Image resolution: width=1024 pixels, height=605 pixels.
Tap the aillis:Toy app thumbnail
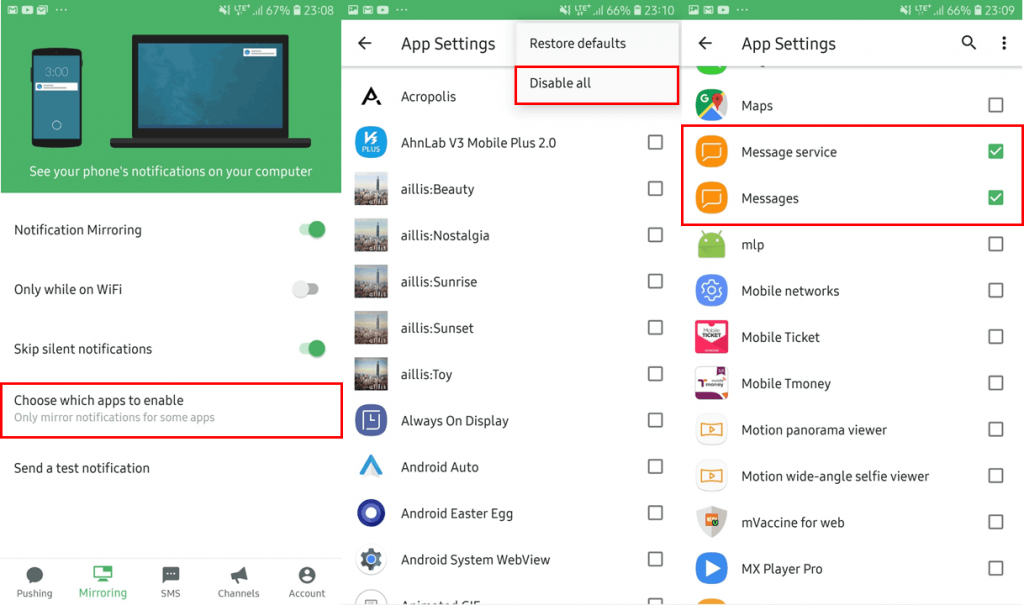pyautogui.click(x=371, y=374)
